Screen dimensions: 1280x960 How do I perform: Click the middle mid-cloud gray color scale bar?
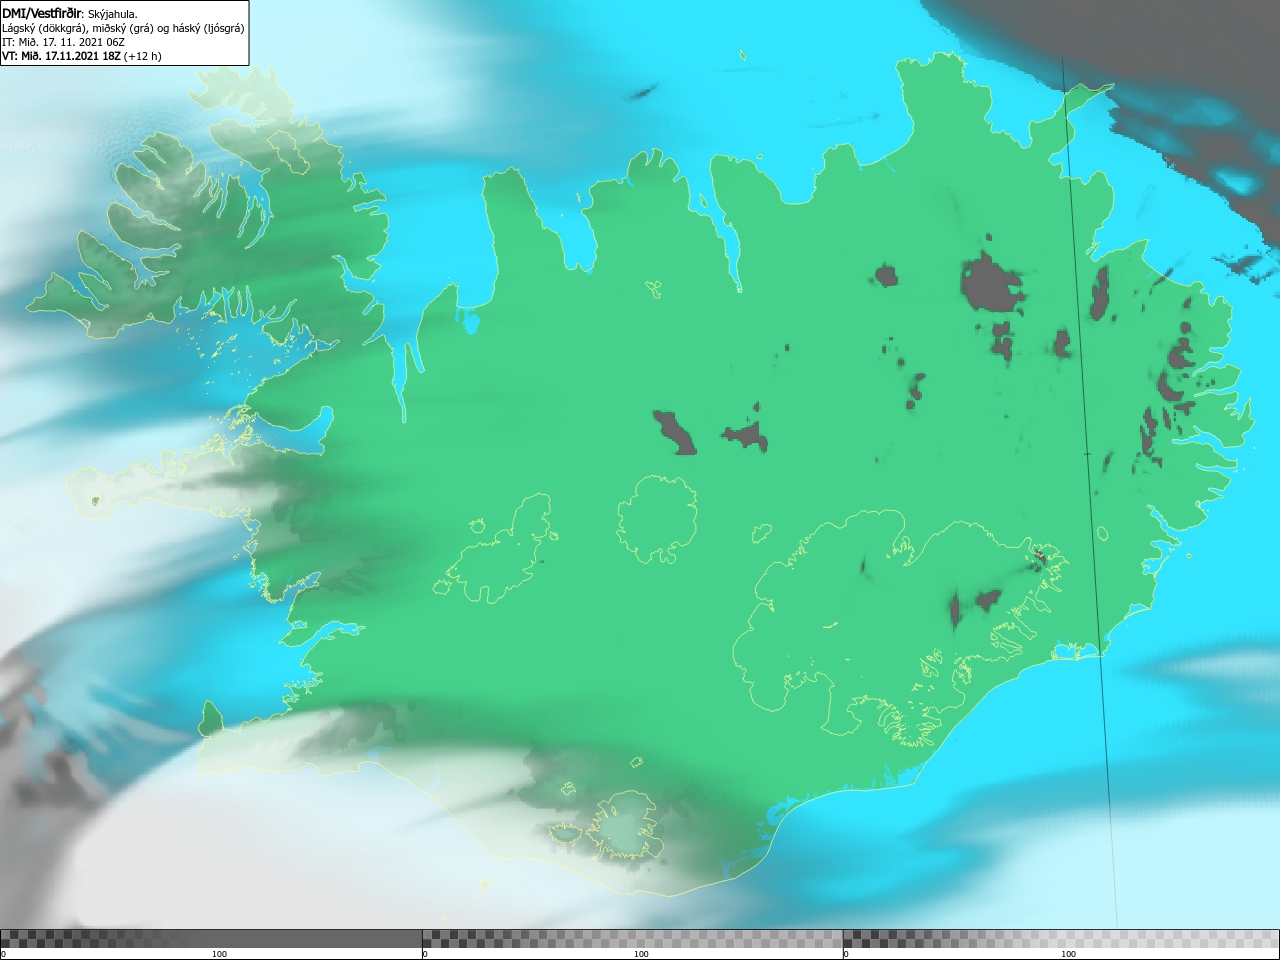tap(632, 938)
